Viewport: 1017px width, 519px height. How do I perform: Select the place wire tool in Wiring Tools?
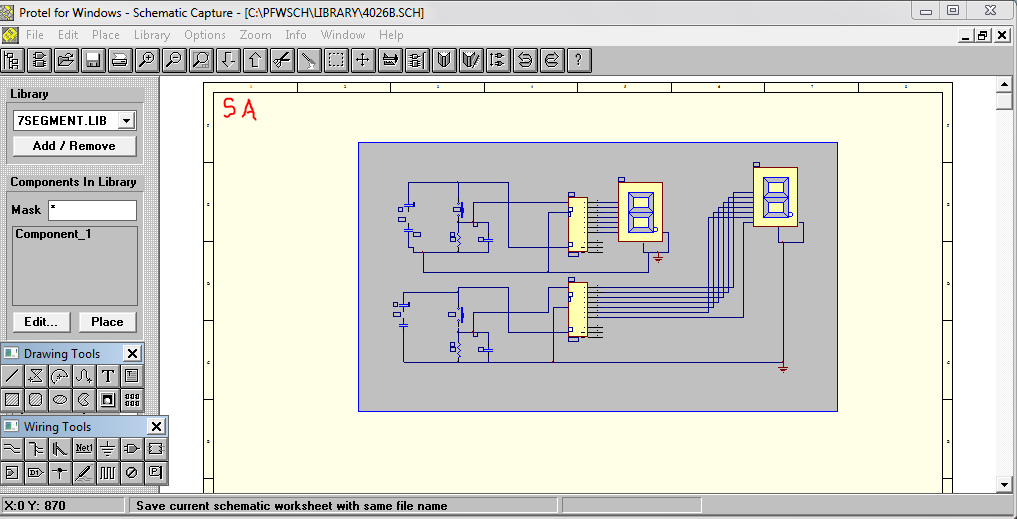[x=12, y=448]
